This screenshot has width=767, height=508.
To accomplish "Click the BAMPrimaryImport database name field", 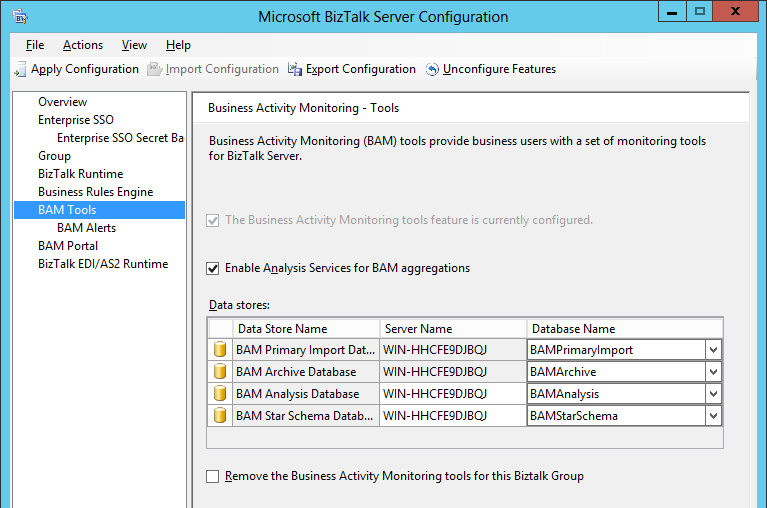I will click(x=616, y=350).
